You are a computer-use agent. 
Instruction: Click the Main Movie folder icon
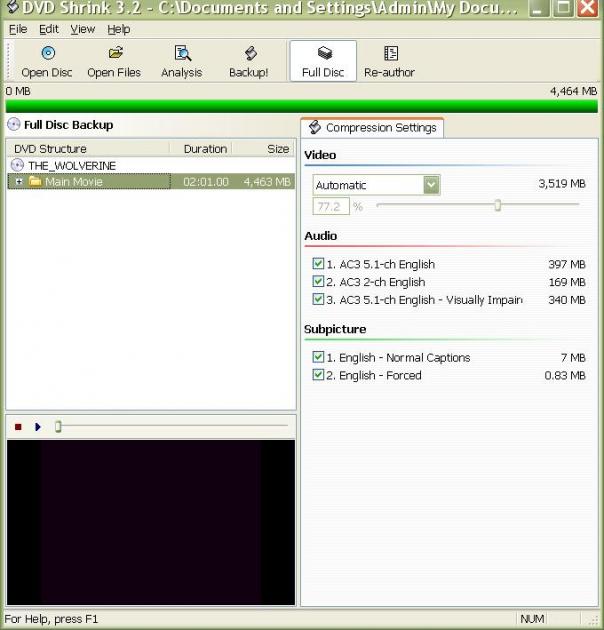pos(35,181)
